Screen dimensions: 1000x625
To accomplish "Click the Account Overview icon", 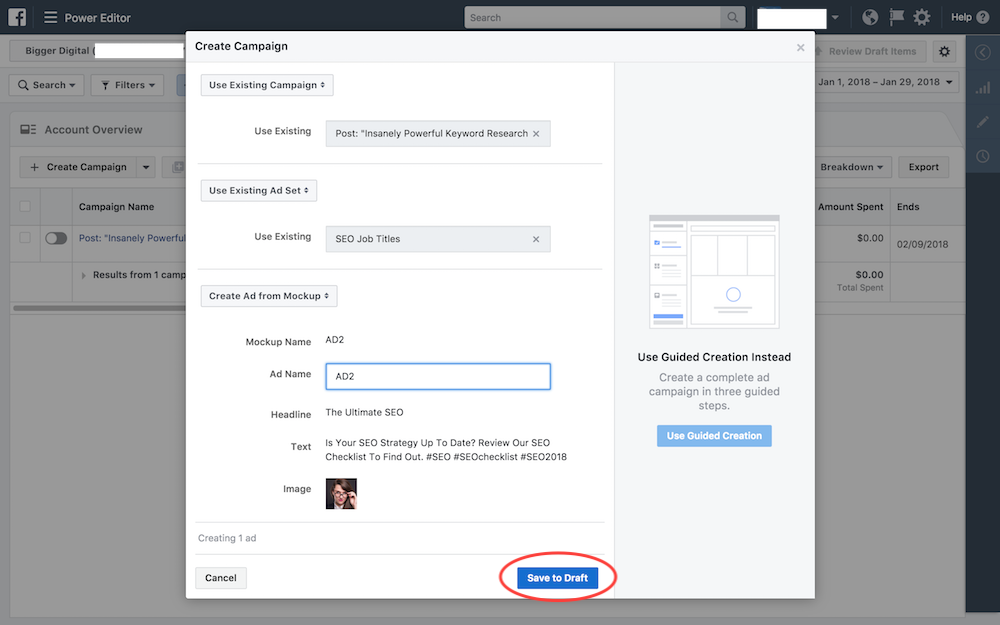I will [x=28, y=129].
